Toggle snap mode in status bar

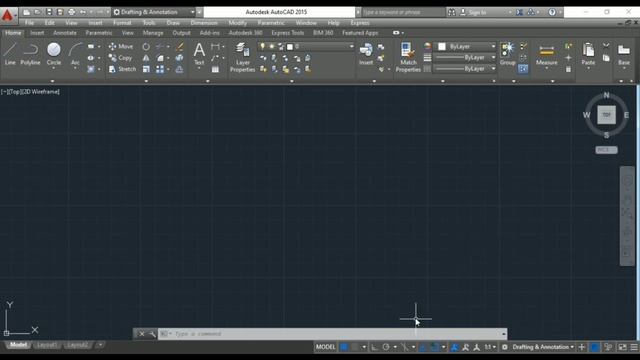tap(355, 347)
